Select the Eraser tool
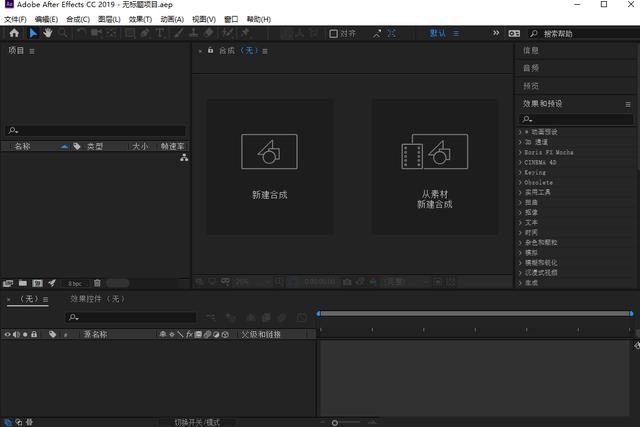This screenshot has width=640, height=427. (209, 33)
